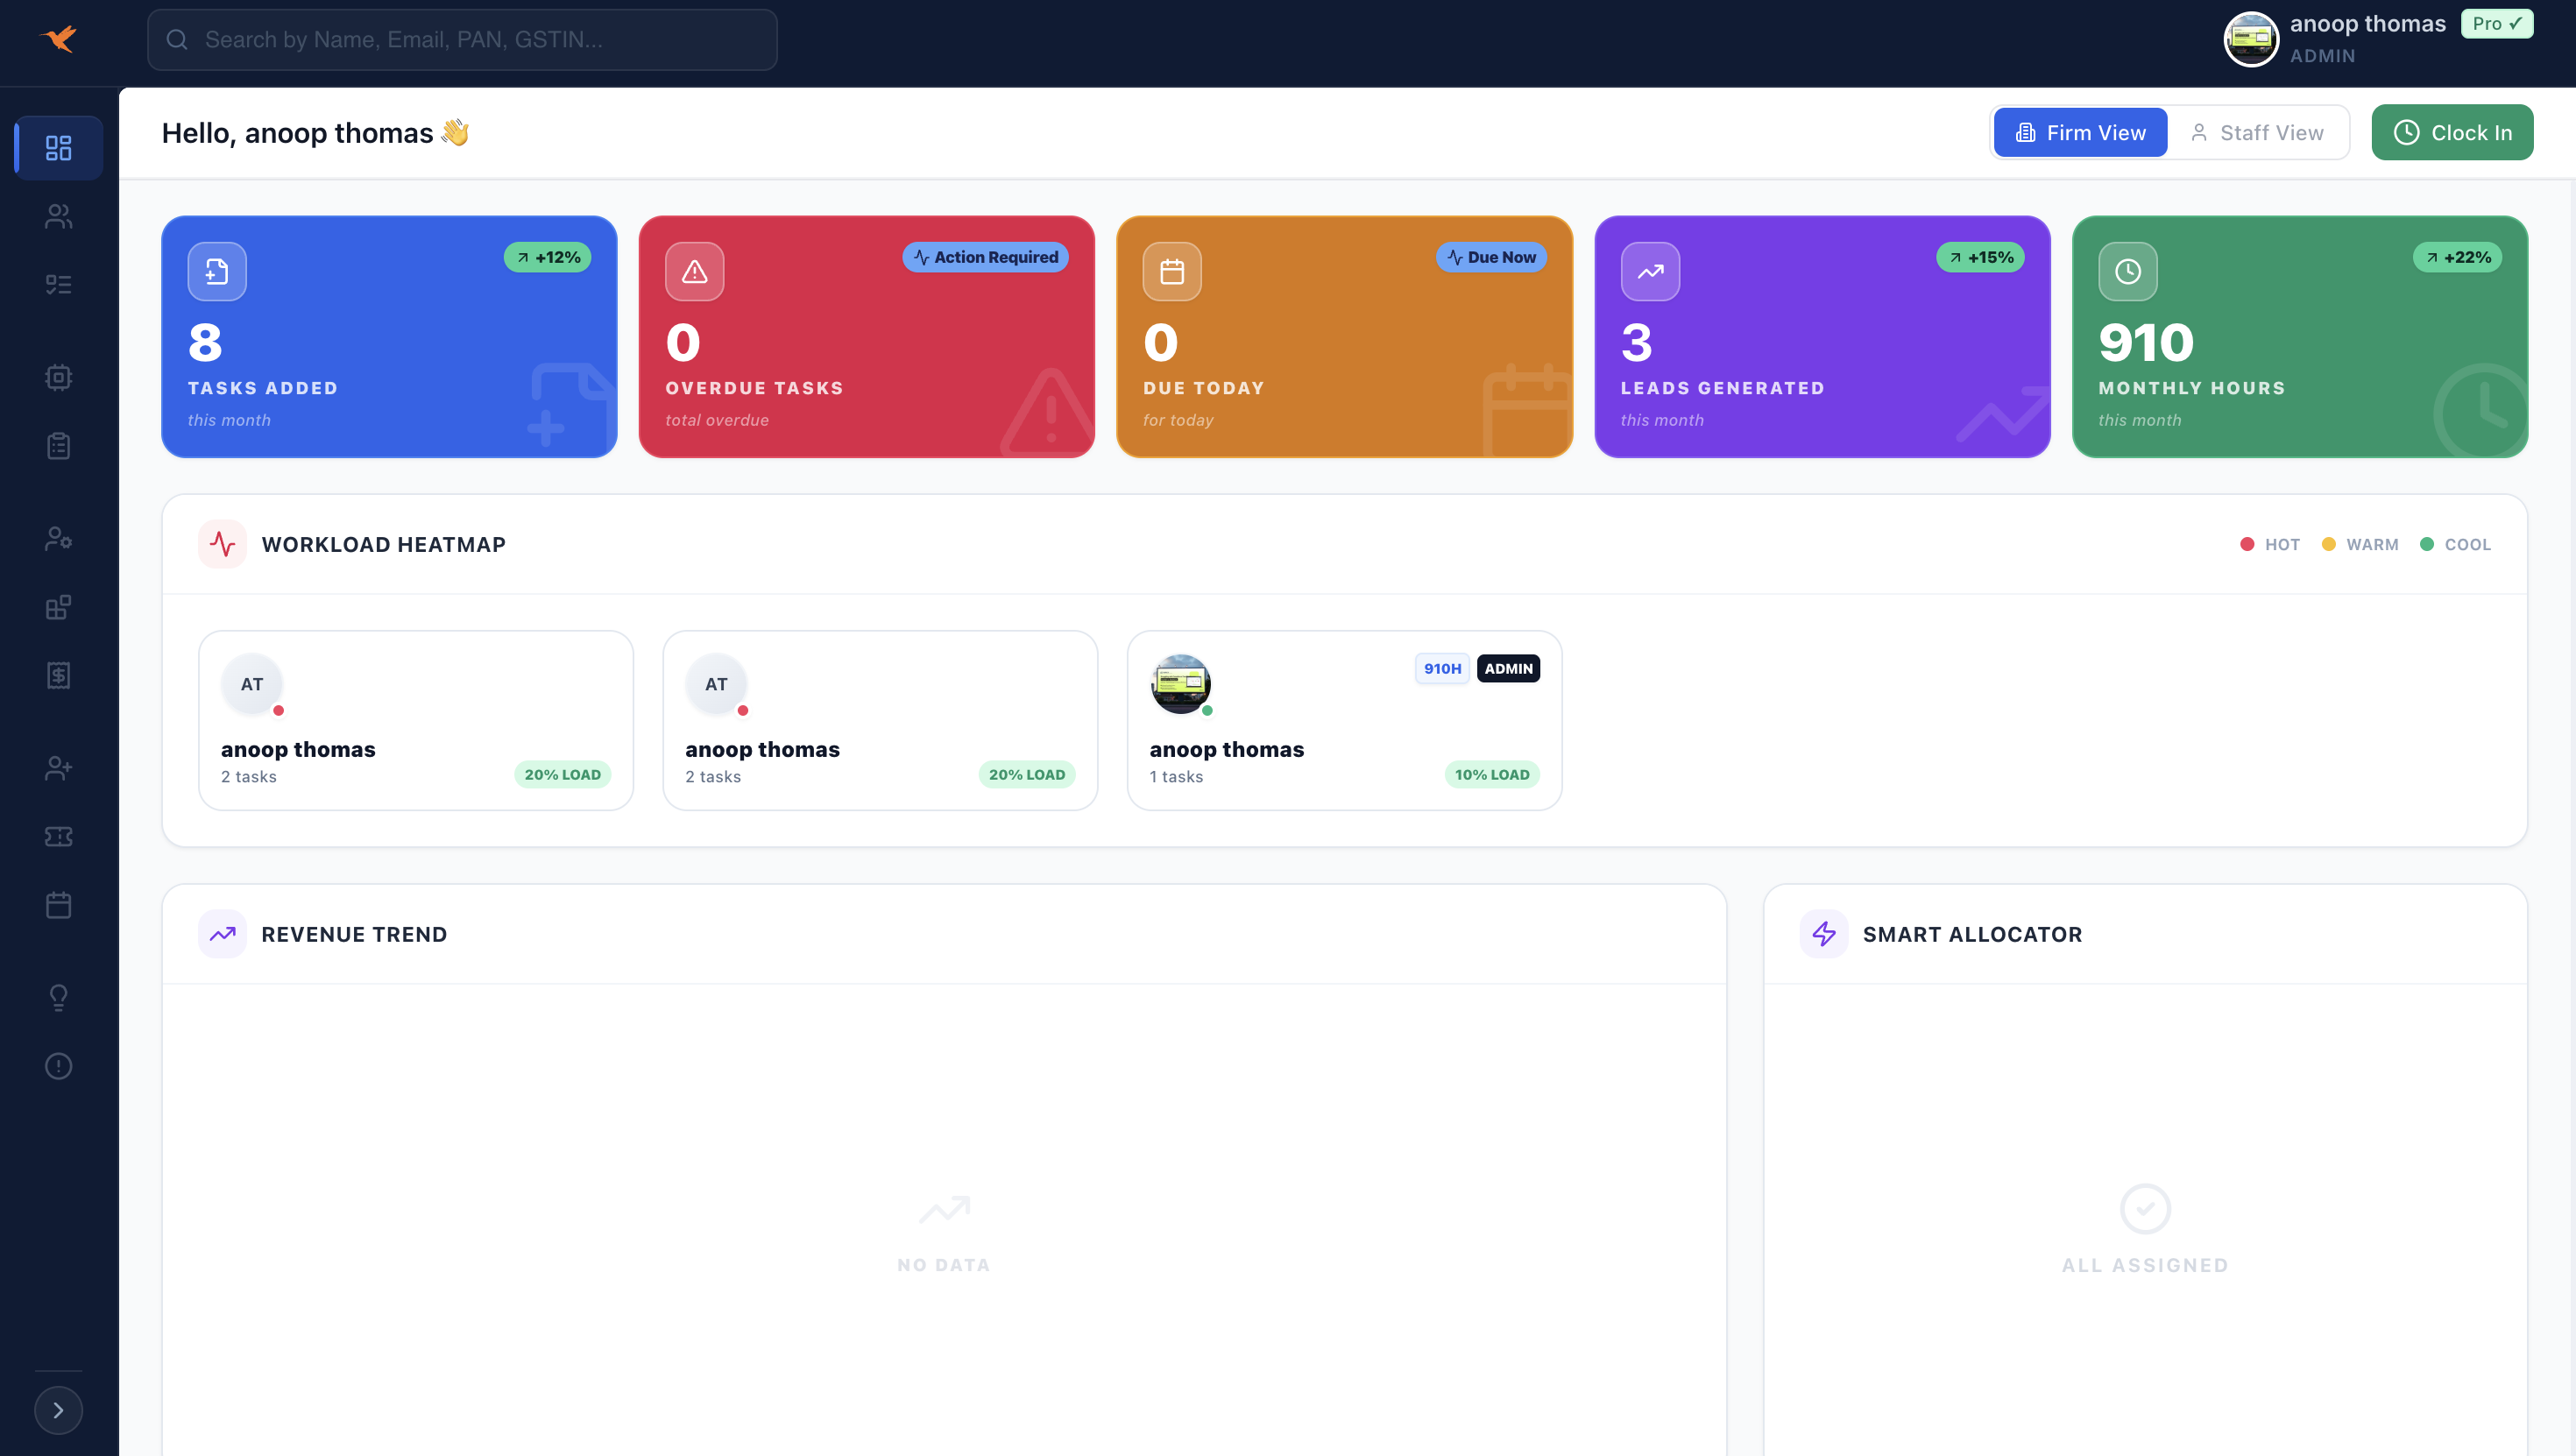
Task: Toggle the HOT legend in Workload Heatmap
Action: coord(2271,544)
